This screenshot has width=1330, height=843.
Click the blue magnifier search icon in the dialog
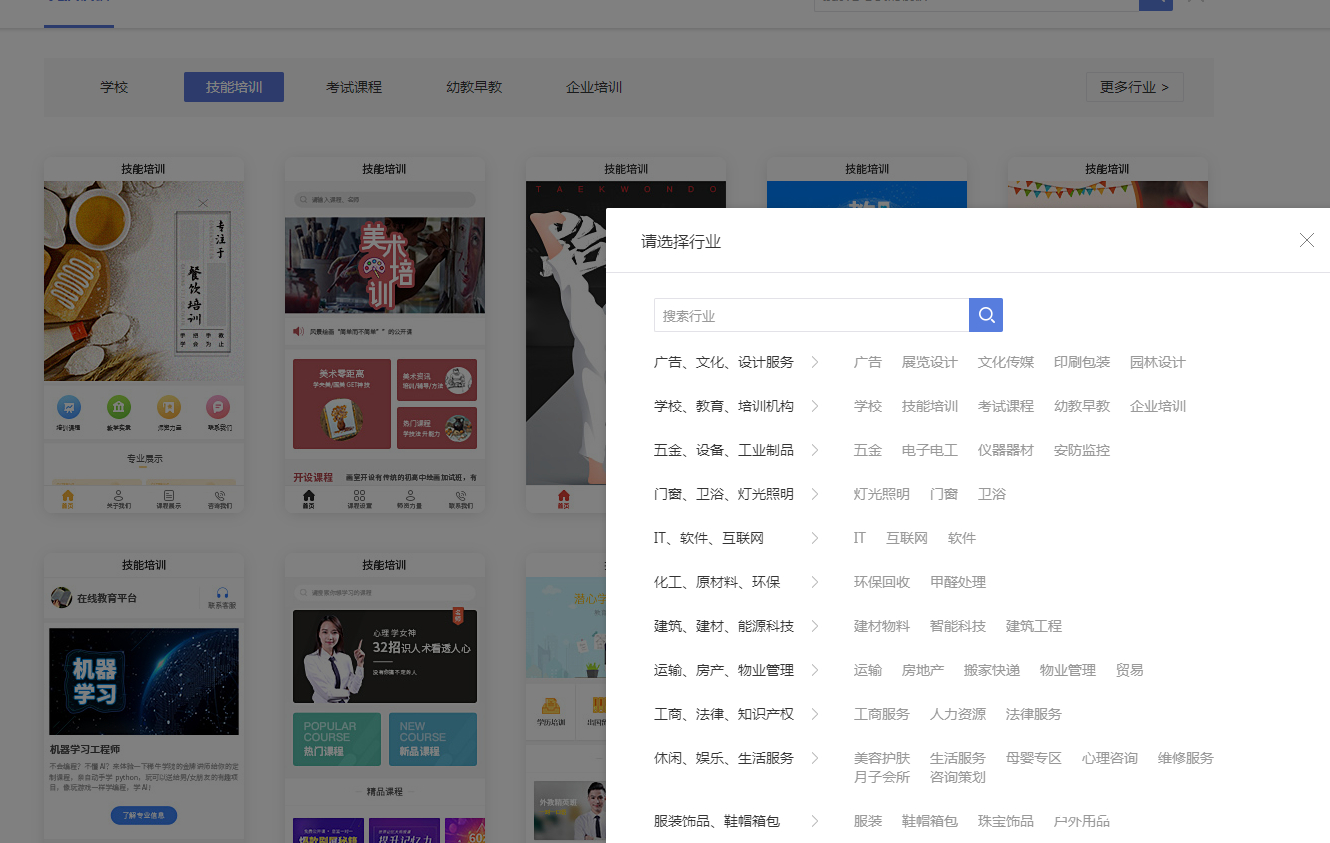pos(986,314)
